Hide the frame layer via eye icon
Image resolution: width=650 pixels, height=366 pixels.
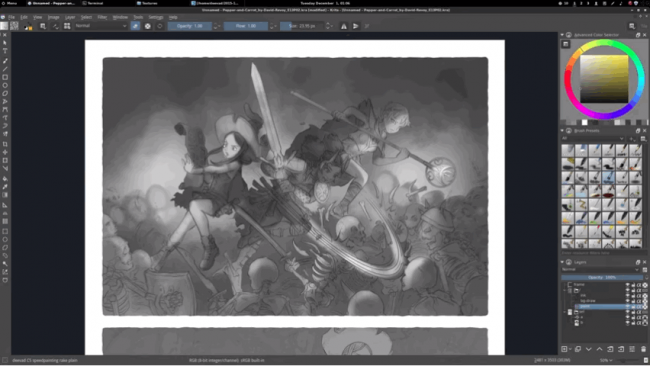click(x=627, y=285)
